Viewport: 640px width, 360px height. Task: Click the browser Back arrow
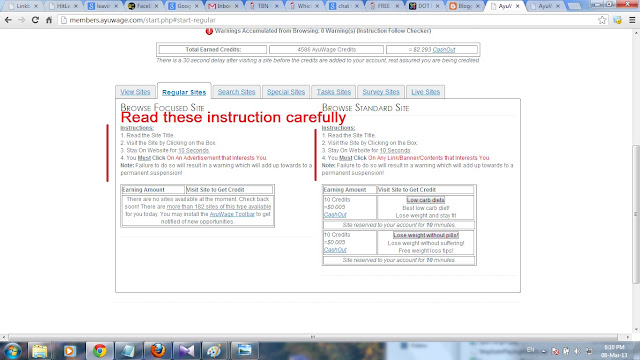coord(8,20)
